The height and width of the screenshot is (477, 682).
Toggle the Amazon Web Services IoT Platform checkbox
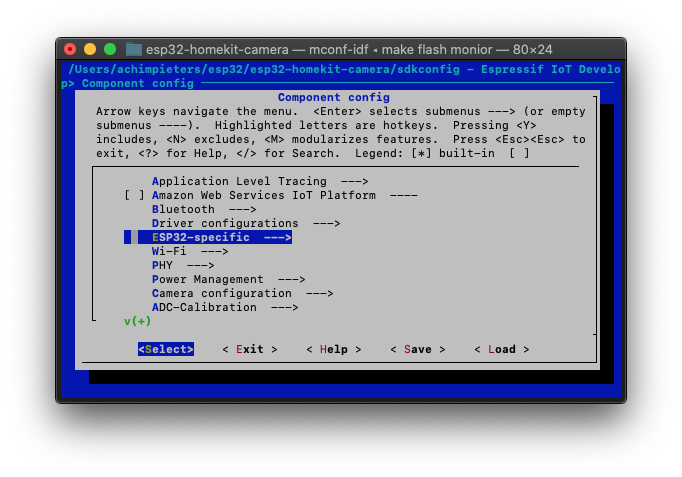coord(134,195)
